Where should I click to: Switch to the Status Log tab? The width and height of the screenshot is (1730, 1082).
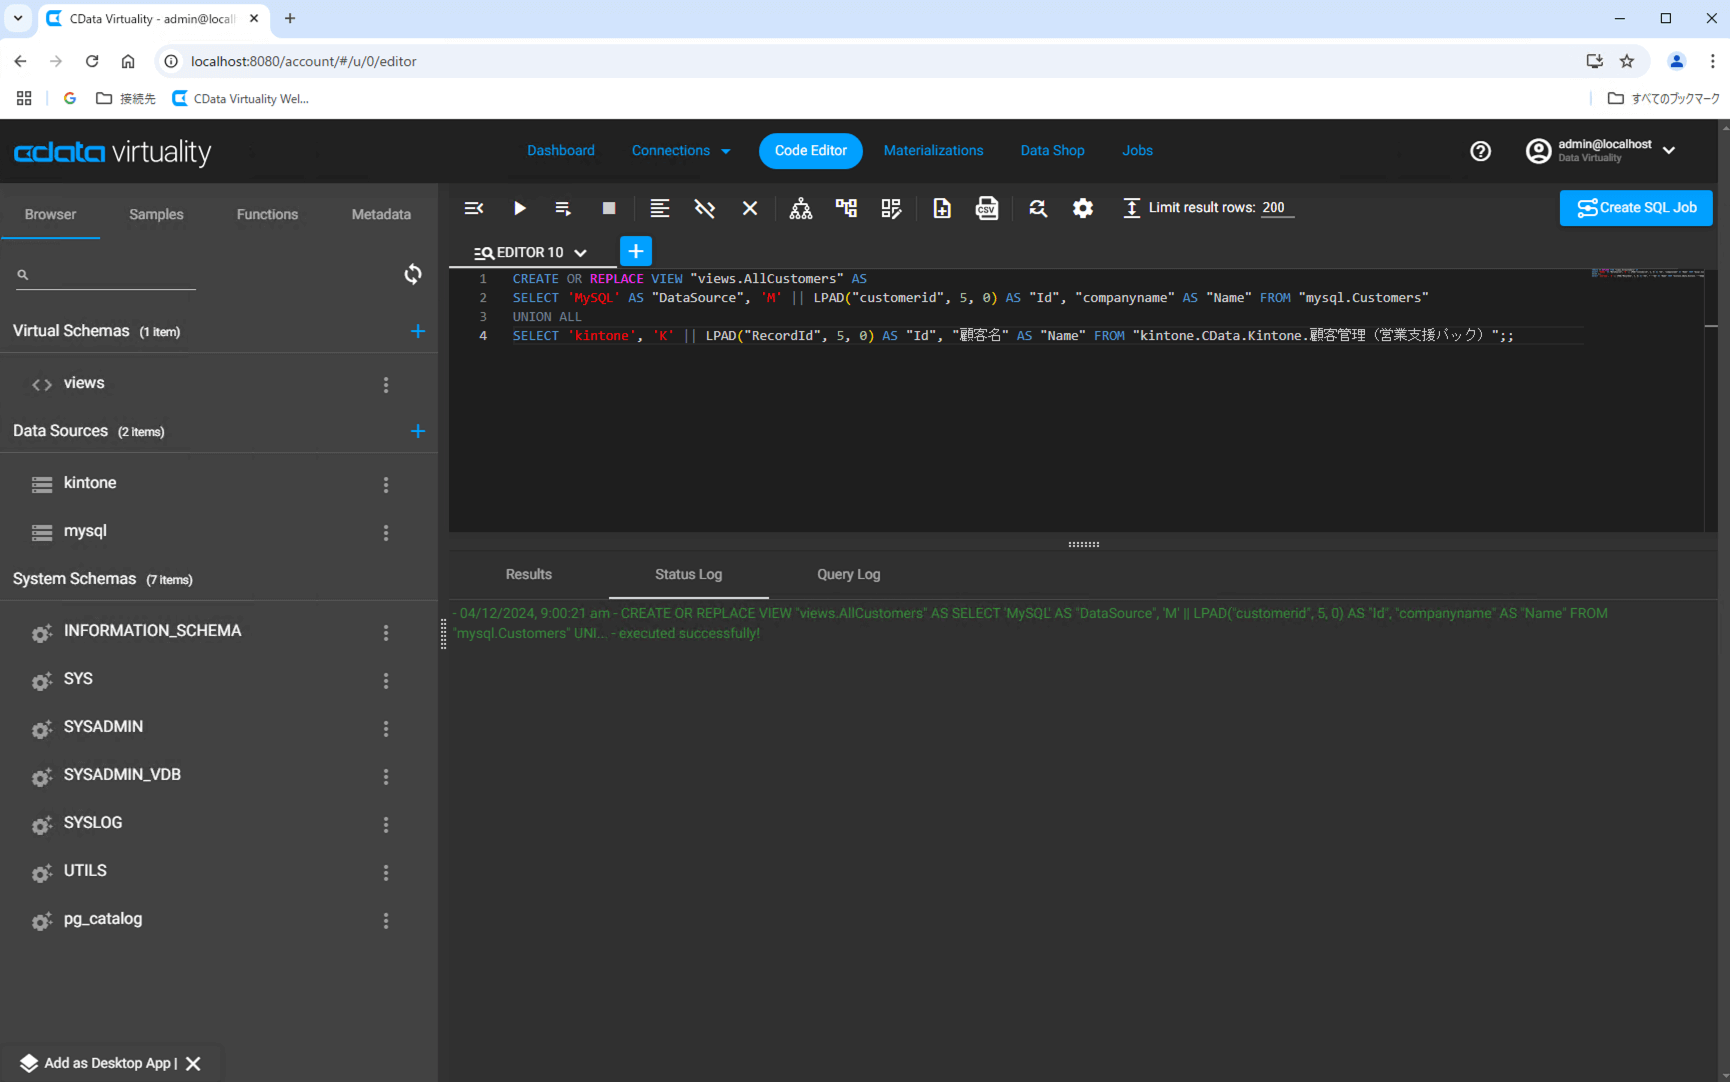(688, 574)
